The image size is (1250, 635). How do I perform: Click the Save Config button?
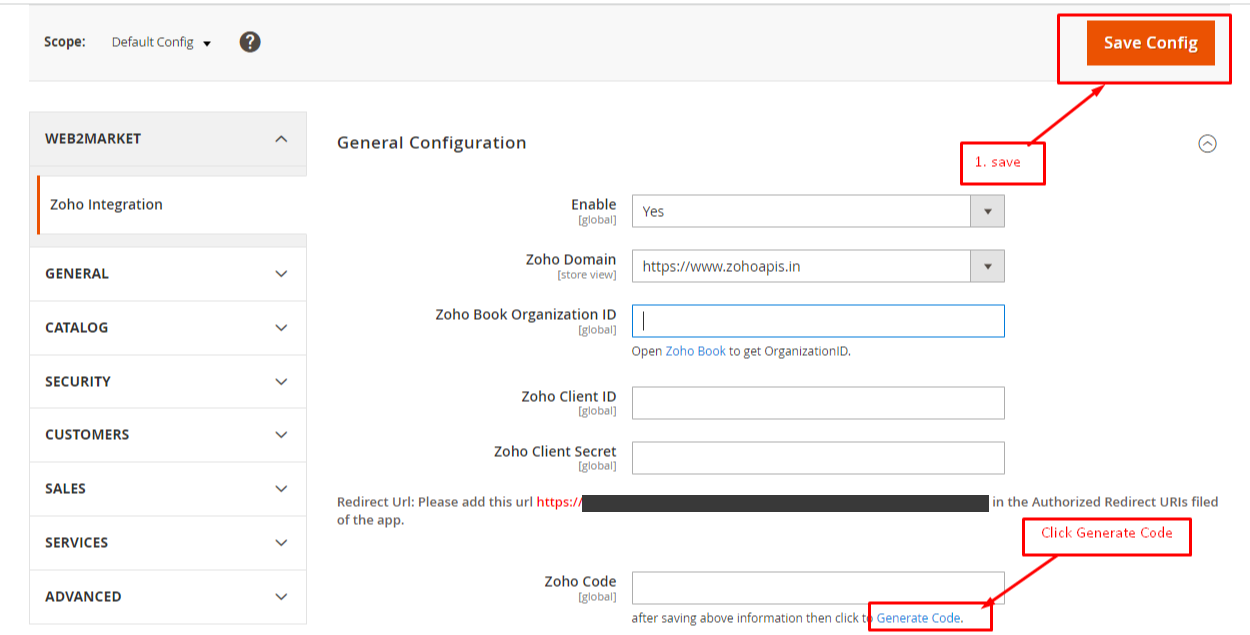tap(1150, 43)
